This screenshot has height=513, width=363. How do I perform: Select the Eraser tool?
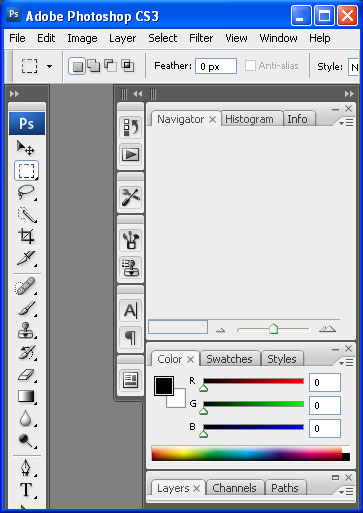[x=26, y=375]
